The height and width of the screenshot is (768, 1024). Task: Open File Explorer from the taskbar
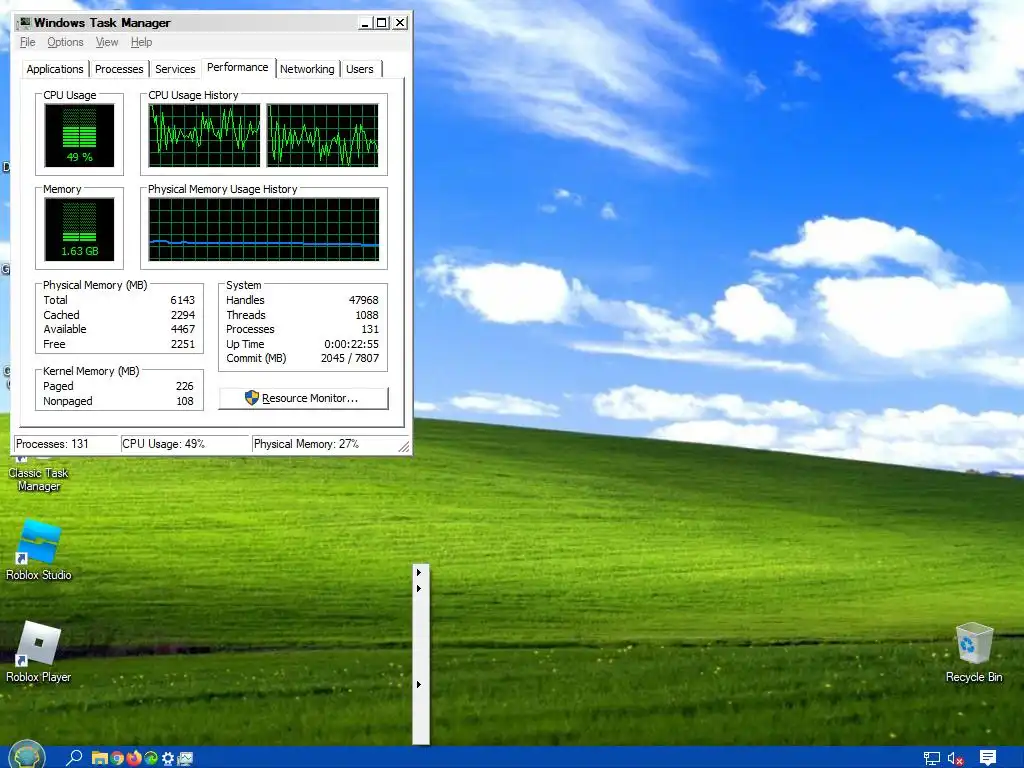pos(99,758)
